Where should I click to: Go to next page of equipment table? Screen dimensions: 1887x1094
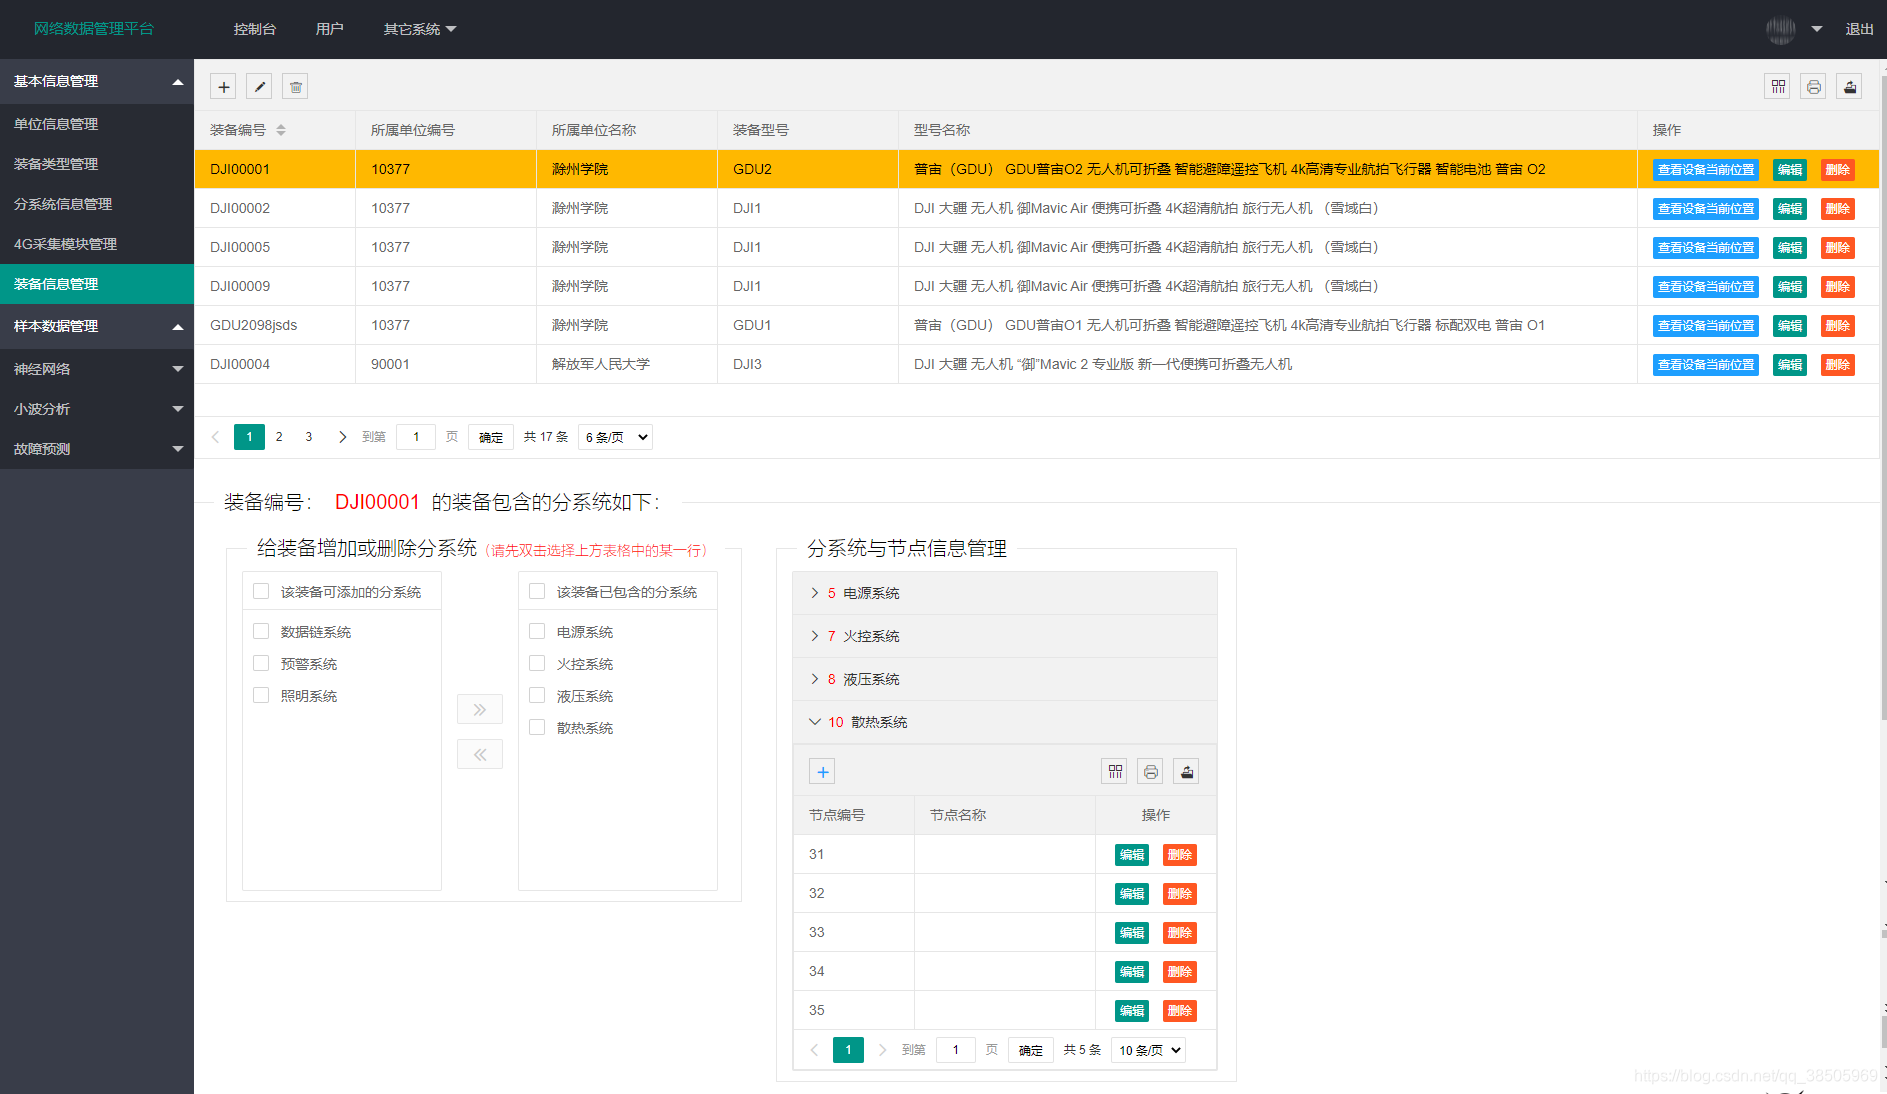pos(342,437)
